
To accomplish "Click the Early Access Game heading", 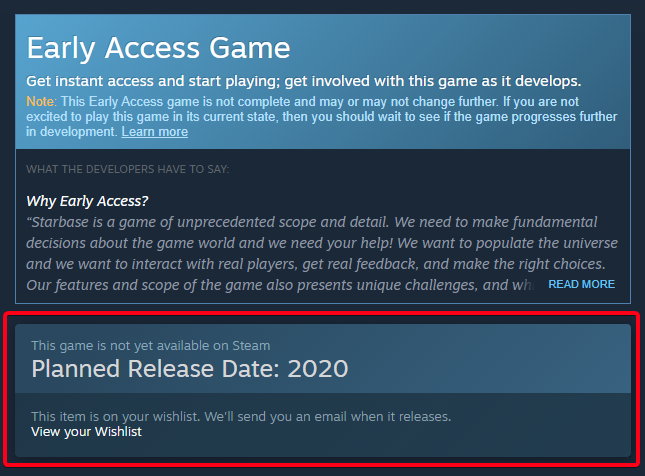I will tap(158, 48).
